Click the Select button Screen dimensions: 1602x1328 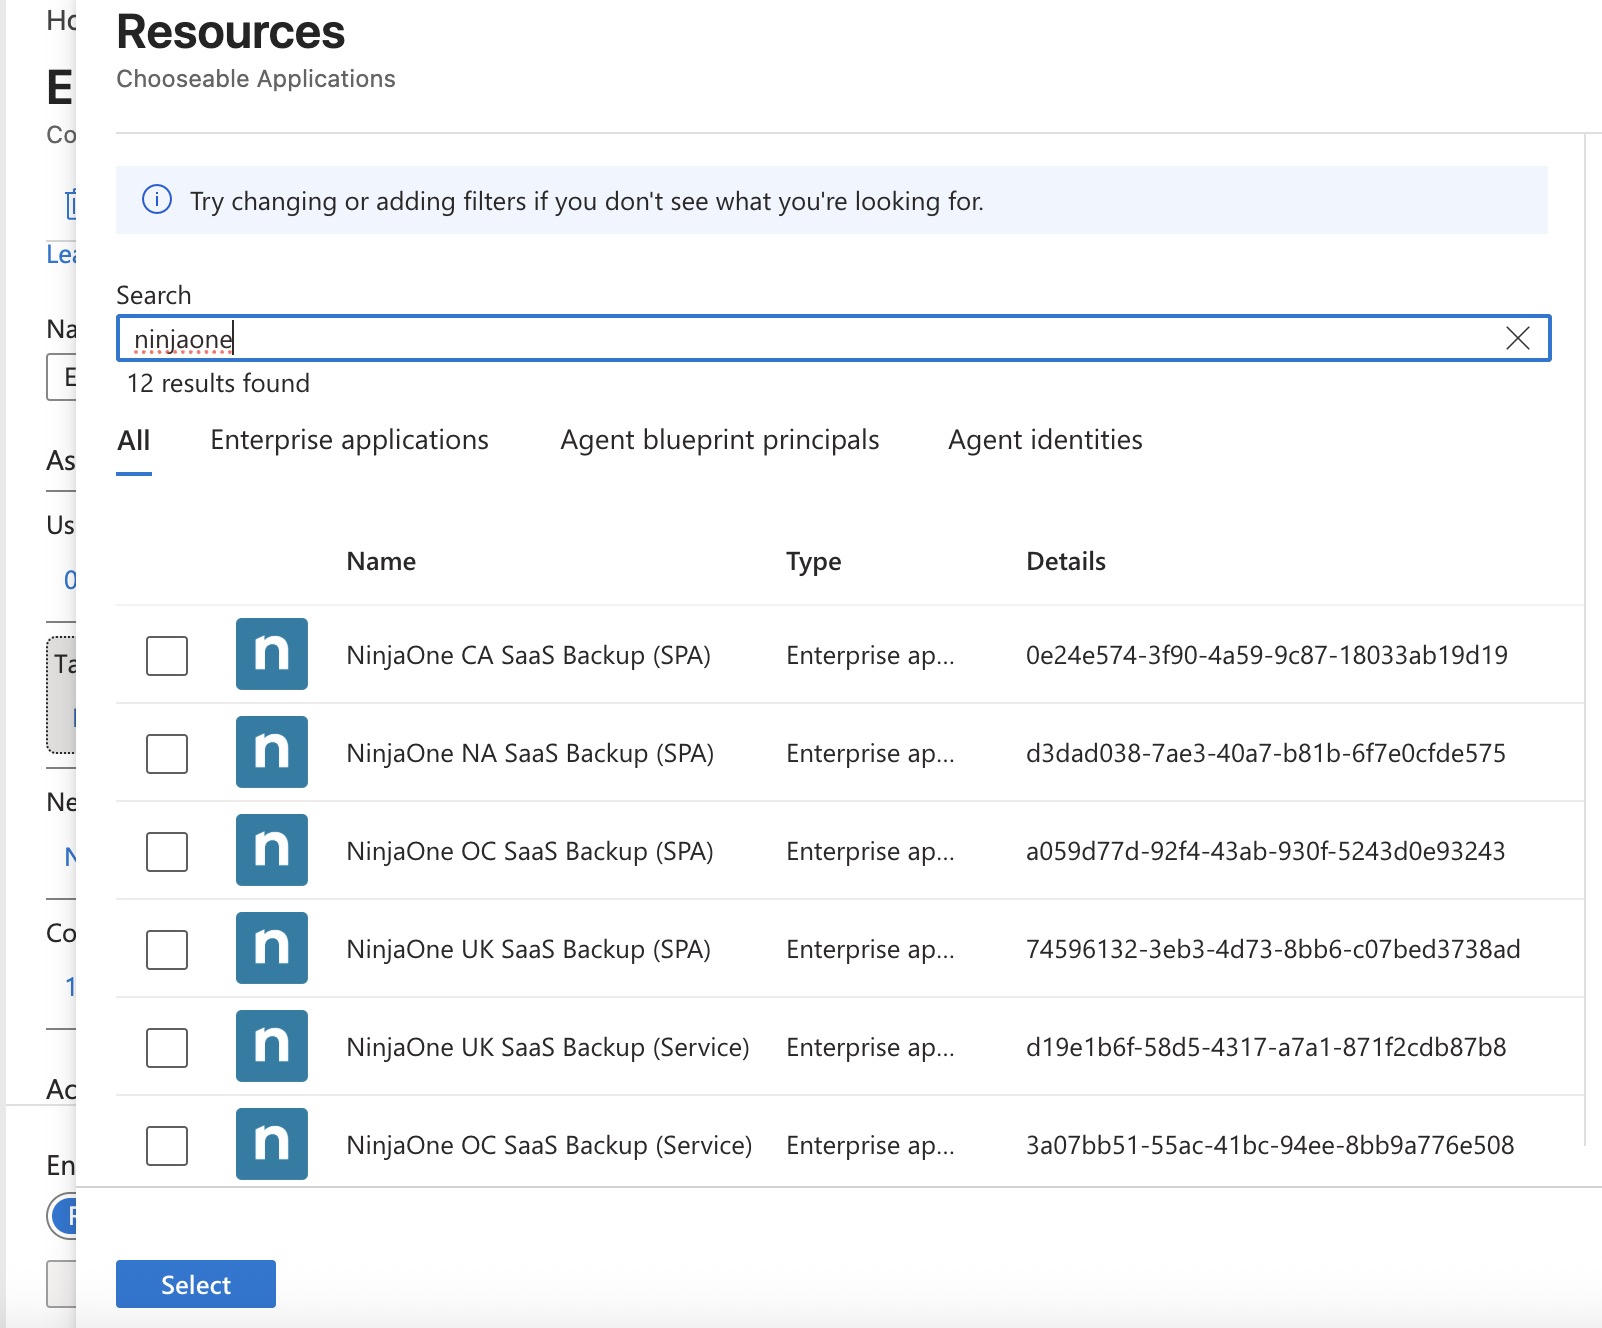pyautogui.click(x=196, y=1284)
